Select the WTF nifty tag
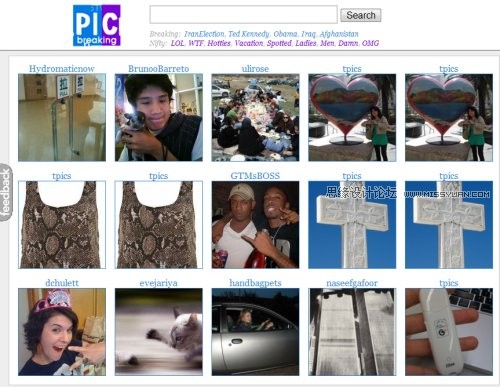The image size is (500, 387). [x=196, y=43]
